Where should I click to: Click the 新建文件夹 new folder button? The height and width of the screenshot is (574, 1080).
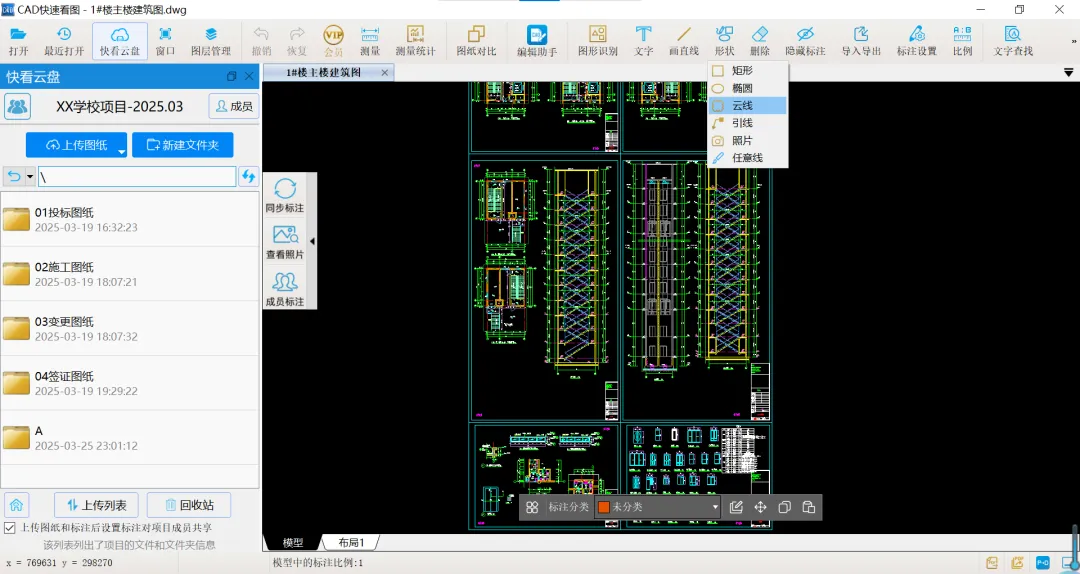pyautogui.click(x=183, y=145)
